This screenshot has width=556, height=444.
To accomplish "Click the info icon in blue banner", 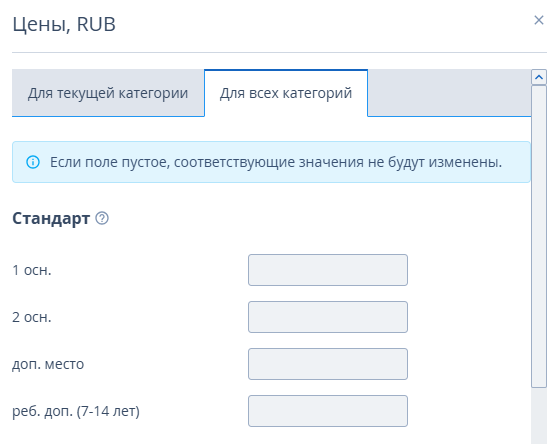I will click(x=33, y=162).
